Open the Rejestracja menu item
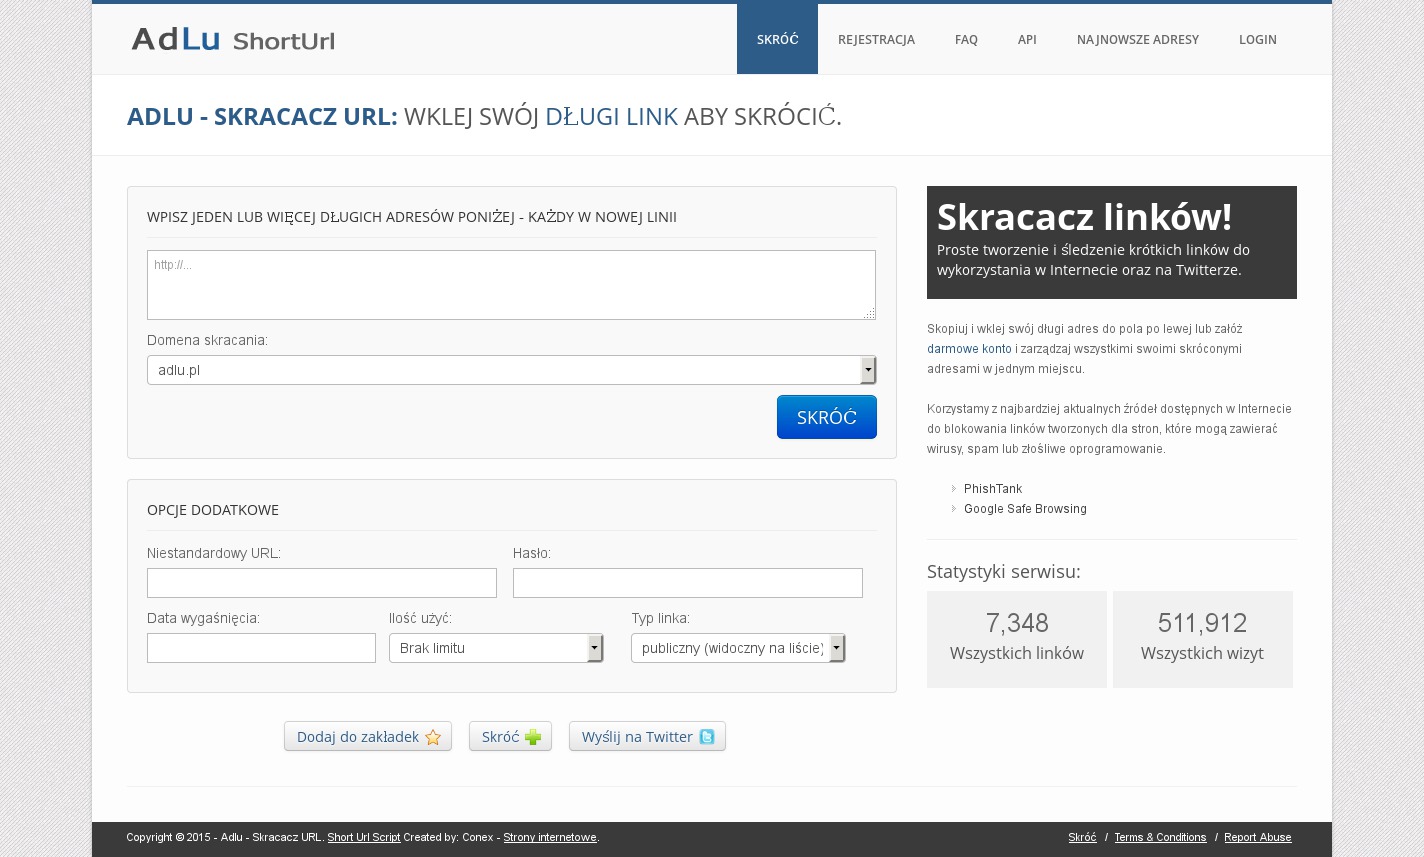 pyautogui.click(x=876, y=40)
